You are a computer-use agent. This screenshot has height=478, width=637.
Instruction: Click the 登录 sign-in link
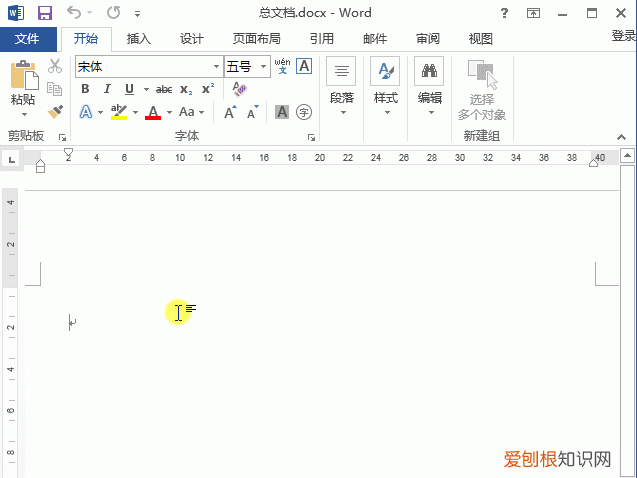pyautogui.click(x=624, y=36)
